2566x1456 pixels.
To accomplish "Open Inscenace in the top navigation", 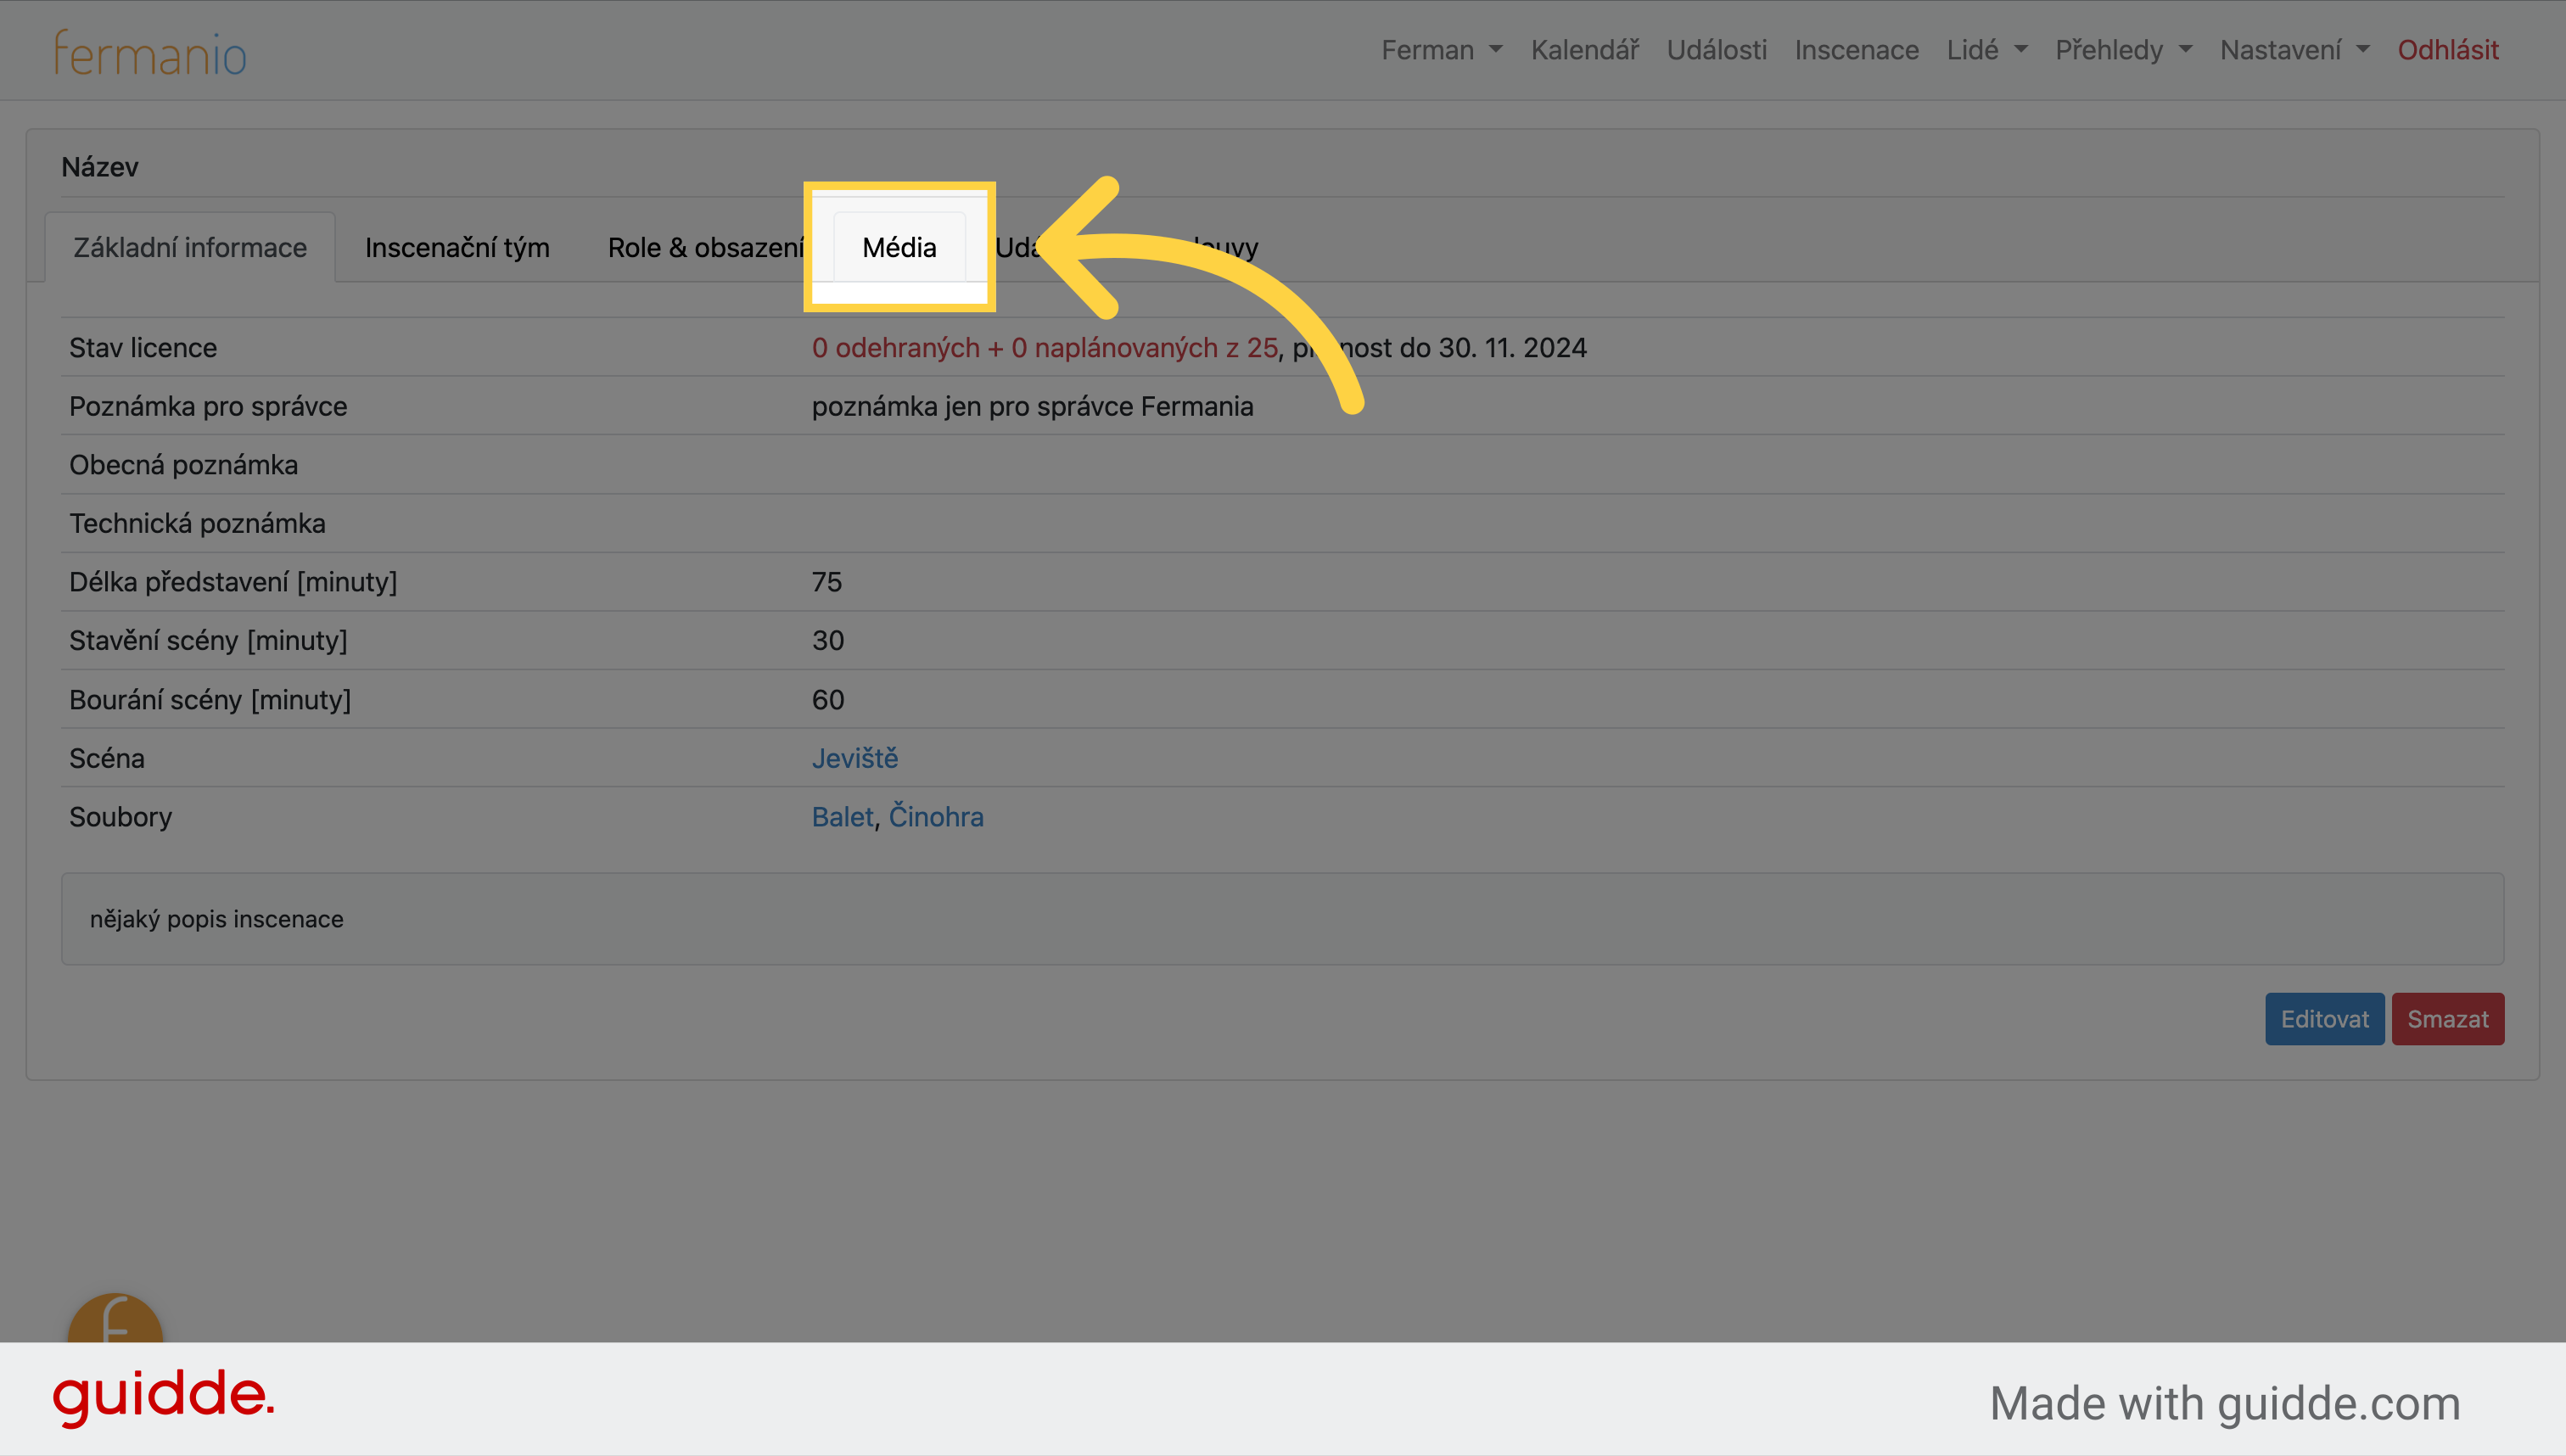I will pyautogui.click(x=1856, y=50).
